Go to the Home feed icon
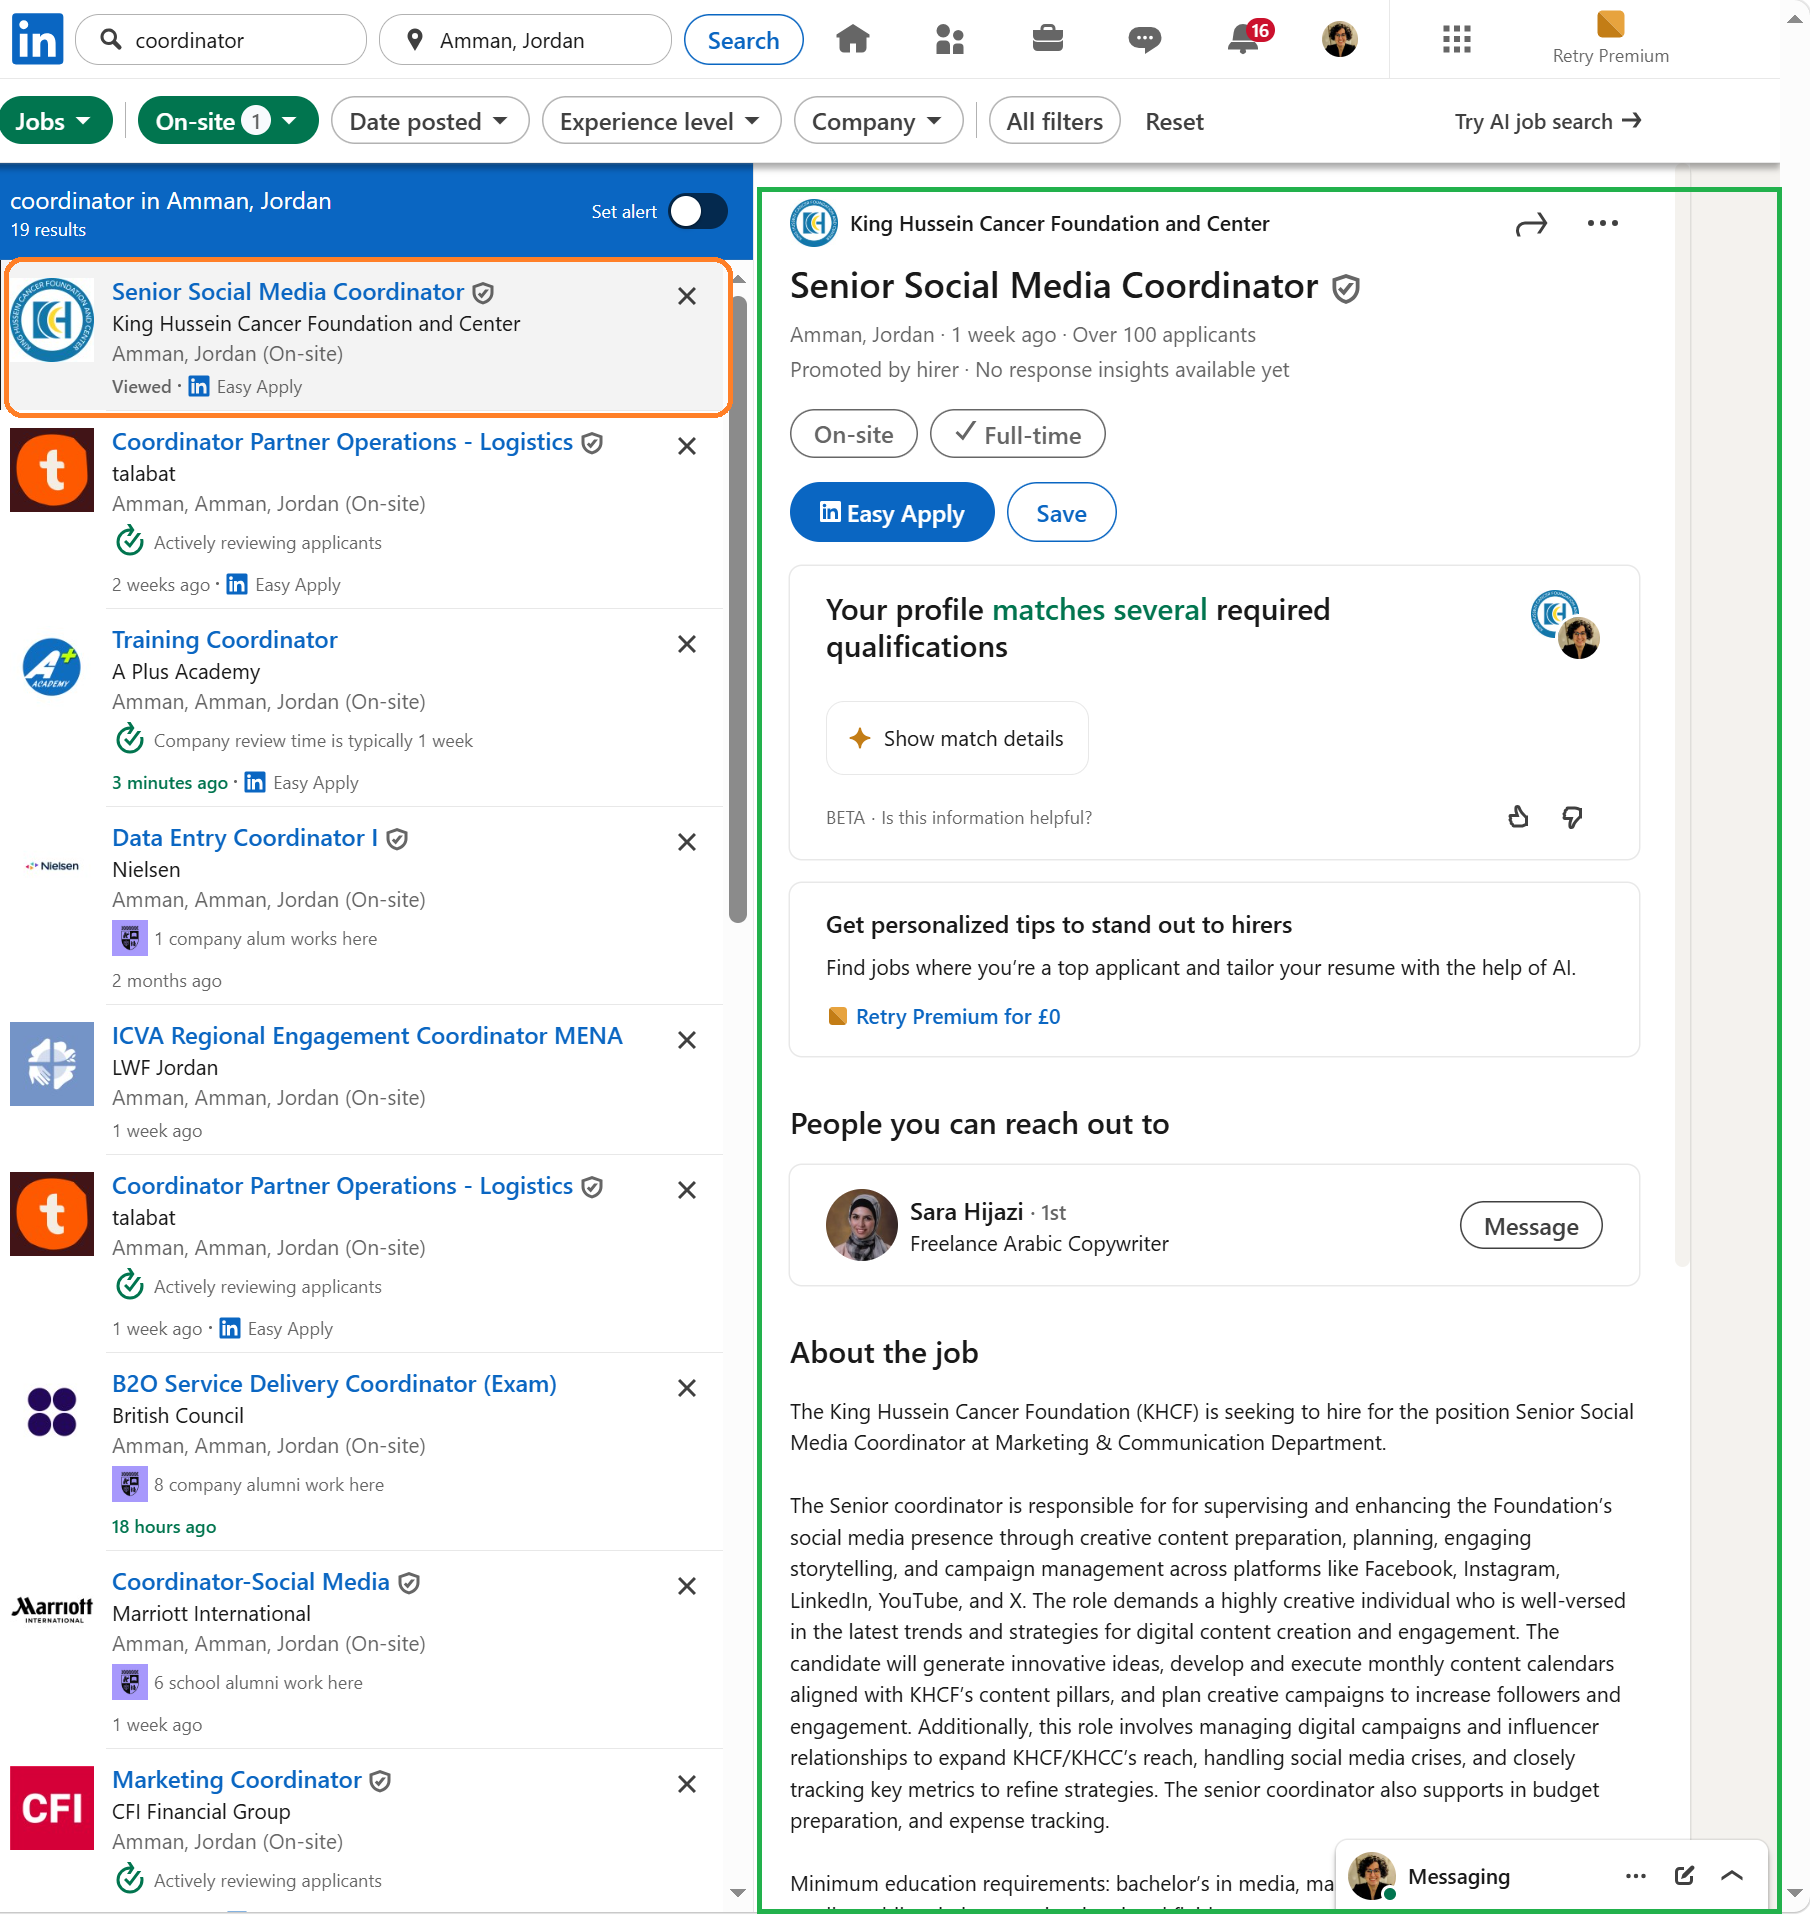Screen dimensions: 1810x1917 [x=853, y=39]
